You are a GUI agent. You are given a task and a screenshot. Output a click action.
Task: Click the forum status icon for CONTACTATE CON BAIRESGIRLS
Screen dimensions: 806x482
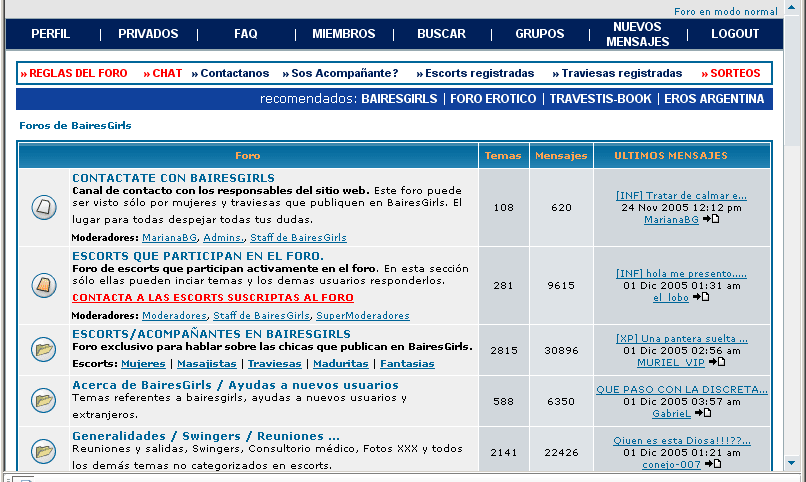(x=44, y=207)
